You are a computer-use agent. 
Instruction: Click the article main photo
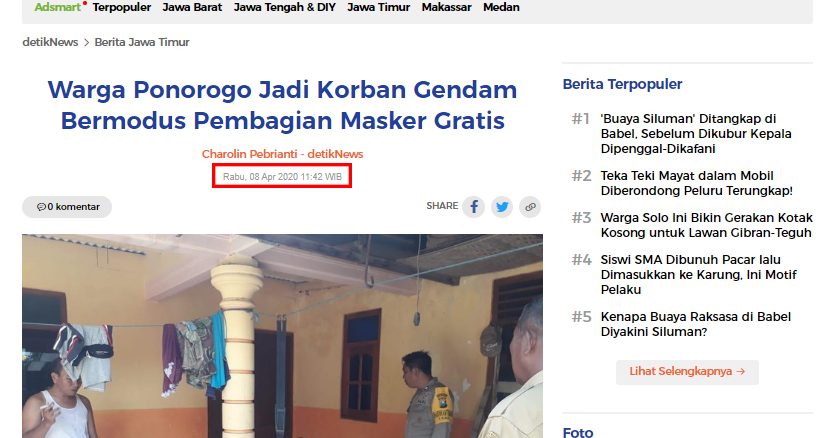click(282, 336)
